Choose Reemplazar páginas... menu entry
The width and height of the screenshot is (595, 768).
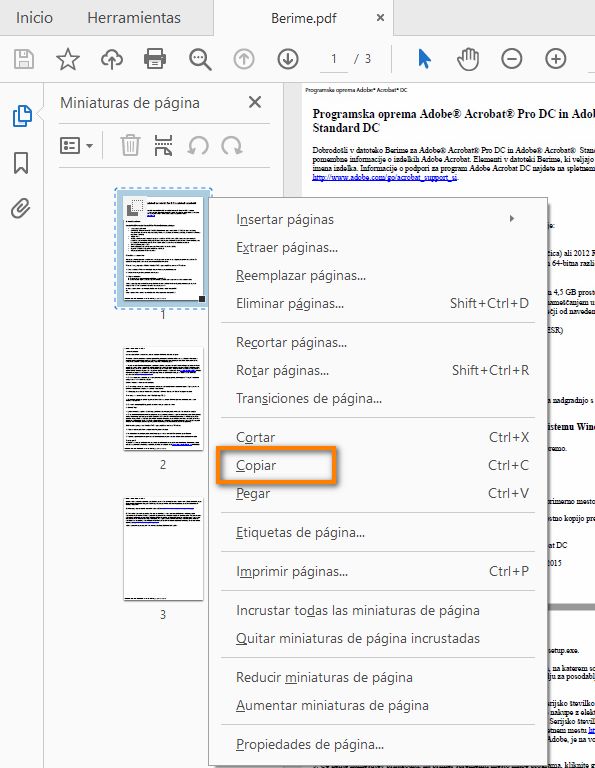coord(377,275)
